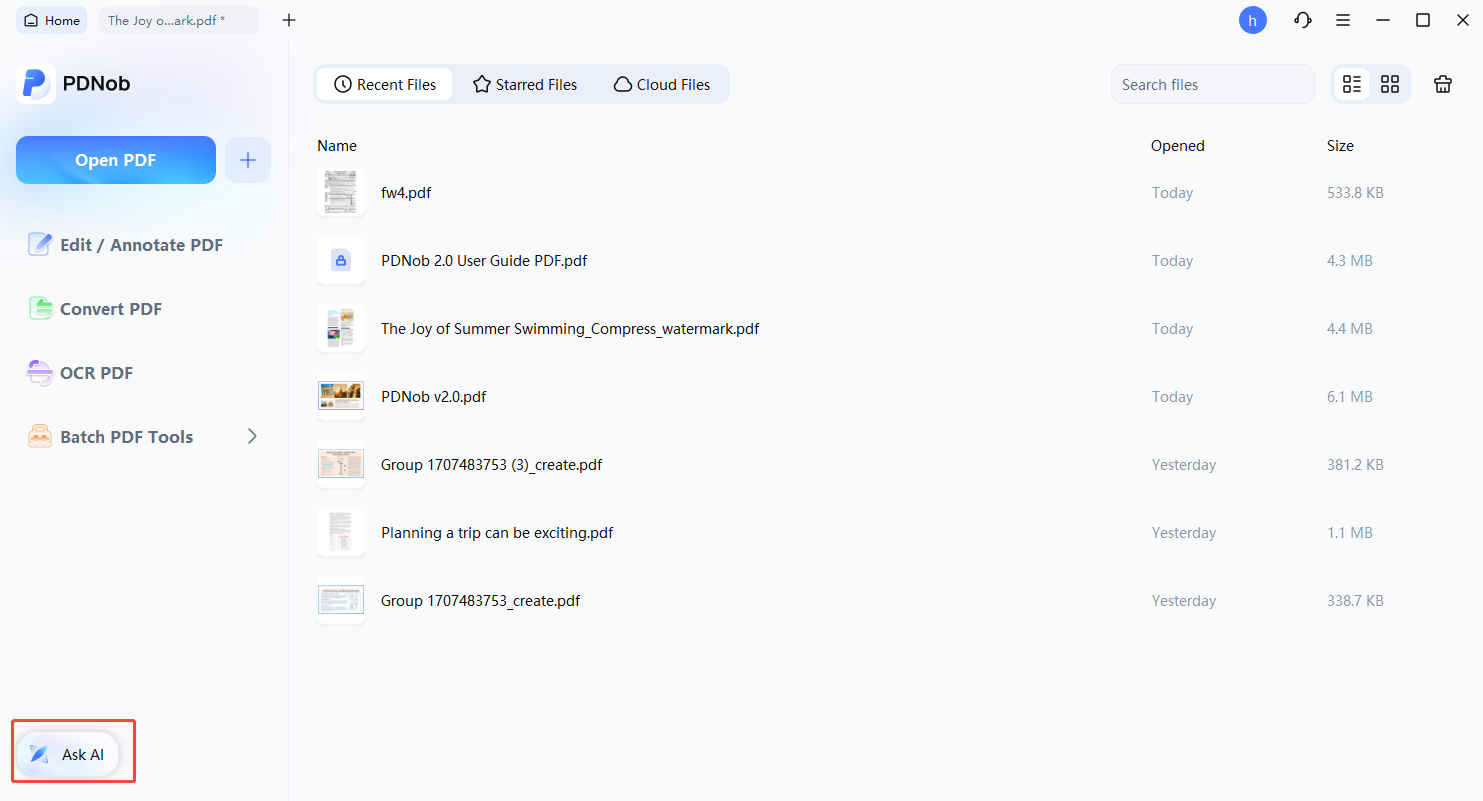The width and height of the screenshot is (1483, 801).
Task: Open the hamburger menu icon
Action: click(1343, 20)
